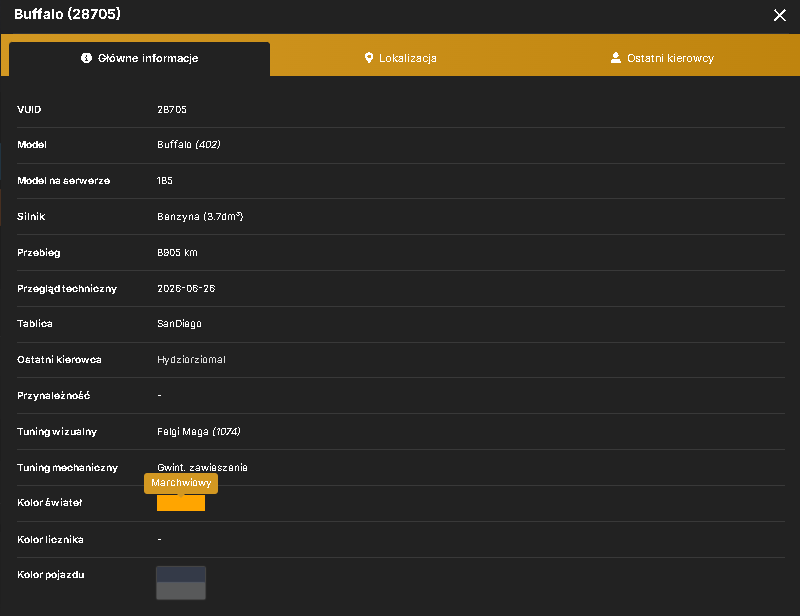Click the mileage value in km
800x616 pixels.
177,253
